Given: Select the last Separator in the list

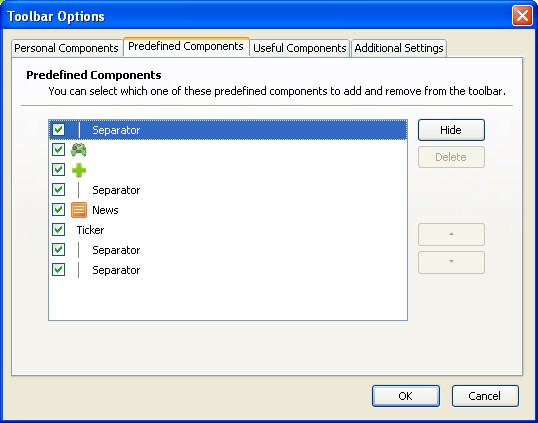Looking at the screenshot, I should (228, 270).
